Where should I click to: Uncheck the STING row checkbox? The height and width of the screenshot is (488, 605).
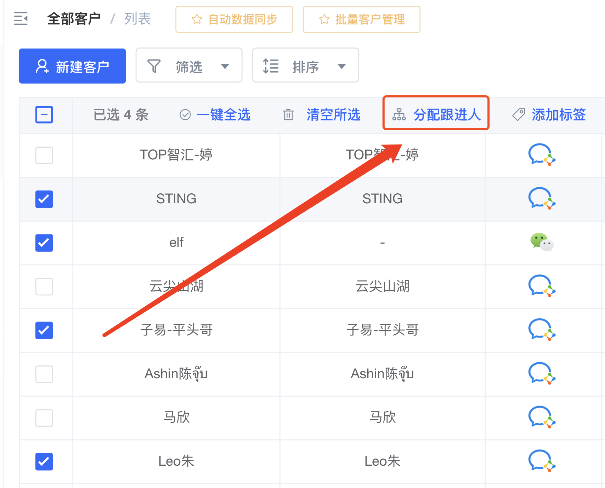[44, 199]
